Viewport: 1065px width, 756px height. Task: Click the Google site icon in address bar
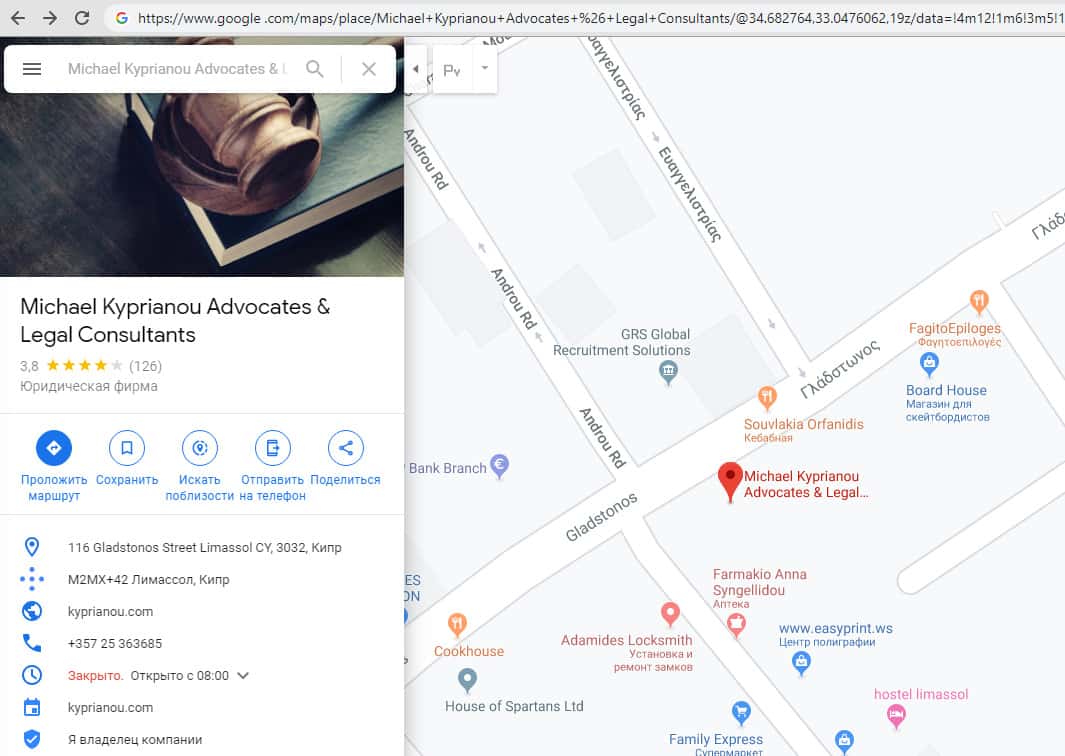122,18
